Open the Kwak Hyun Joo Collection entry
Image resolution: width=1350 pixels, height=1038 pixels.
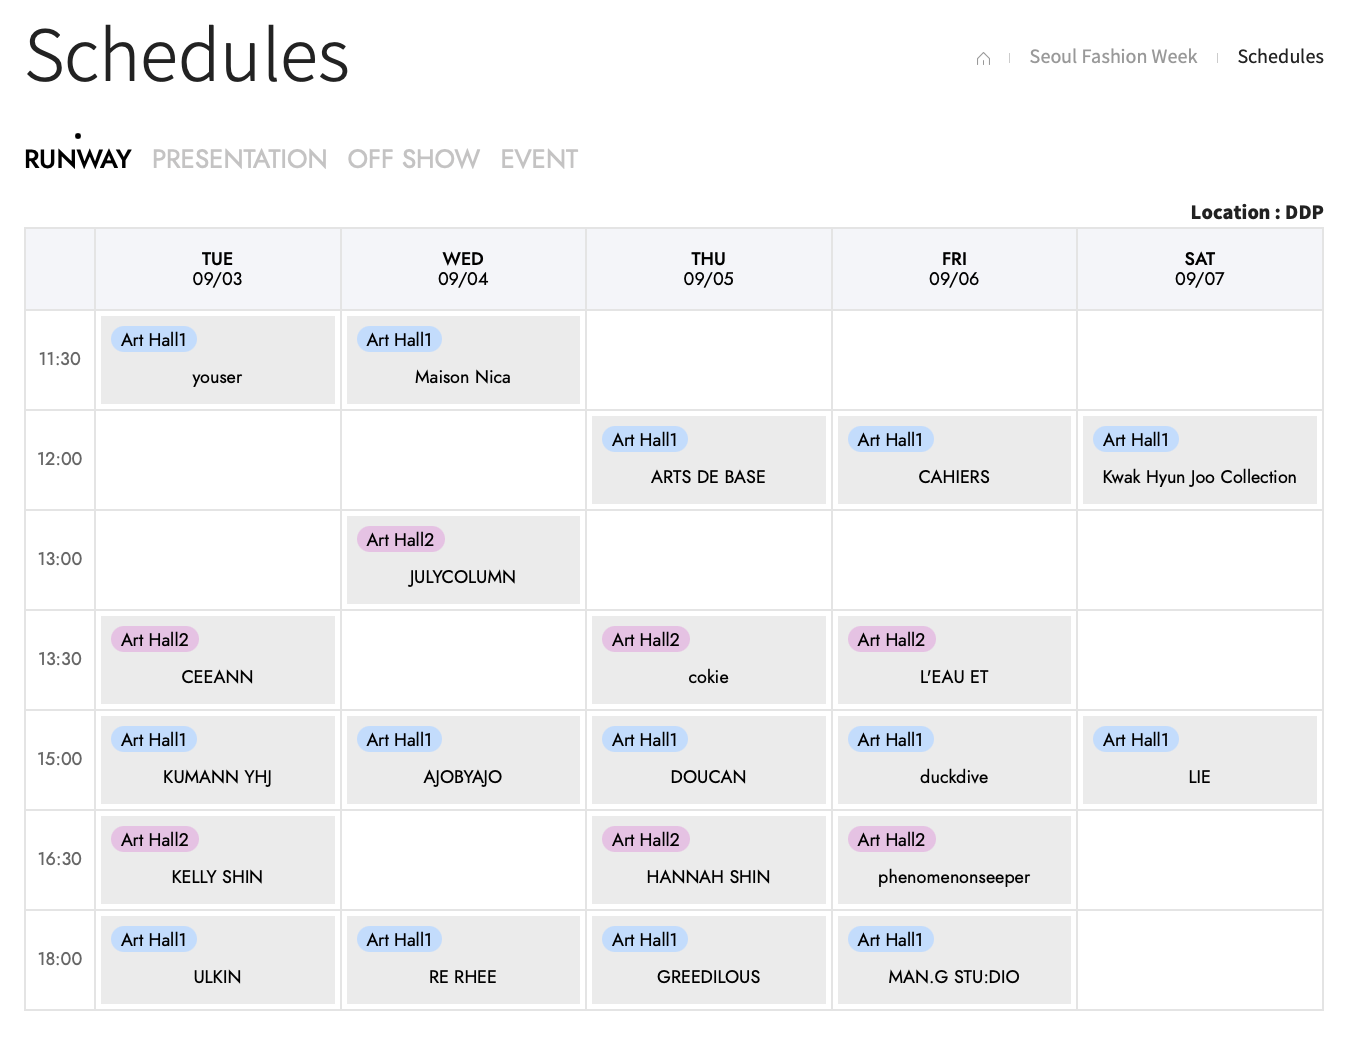click(1200, 460)
